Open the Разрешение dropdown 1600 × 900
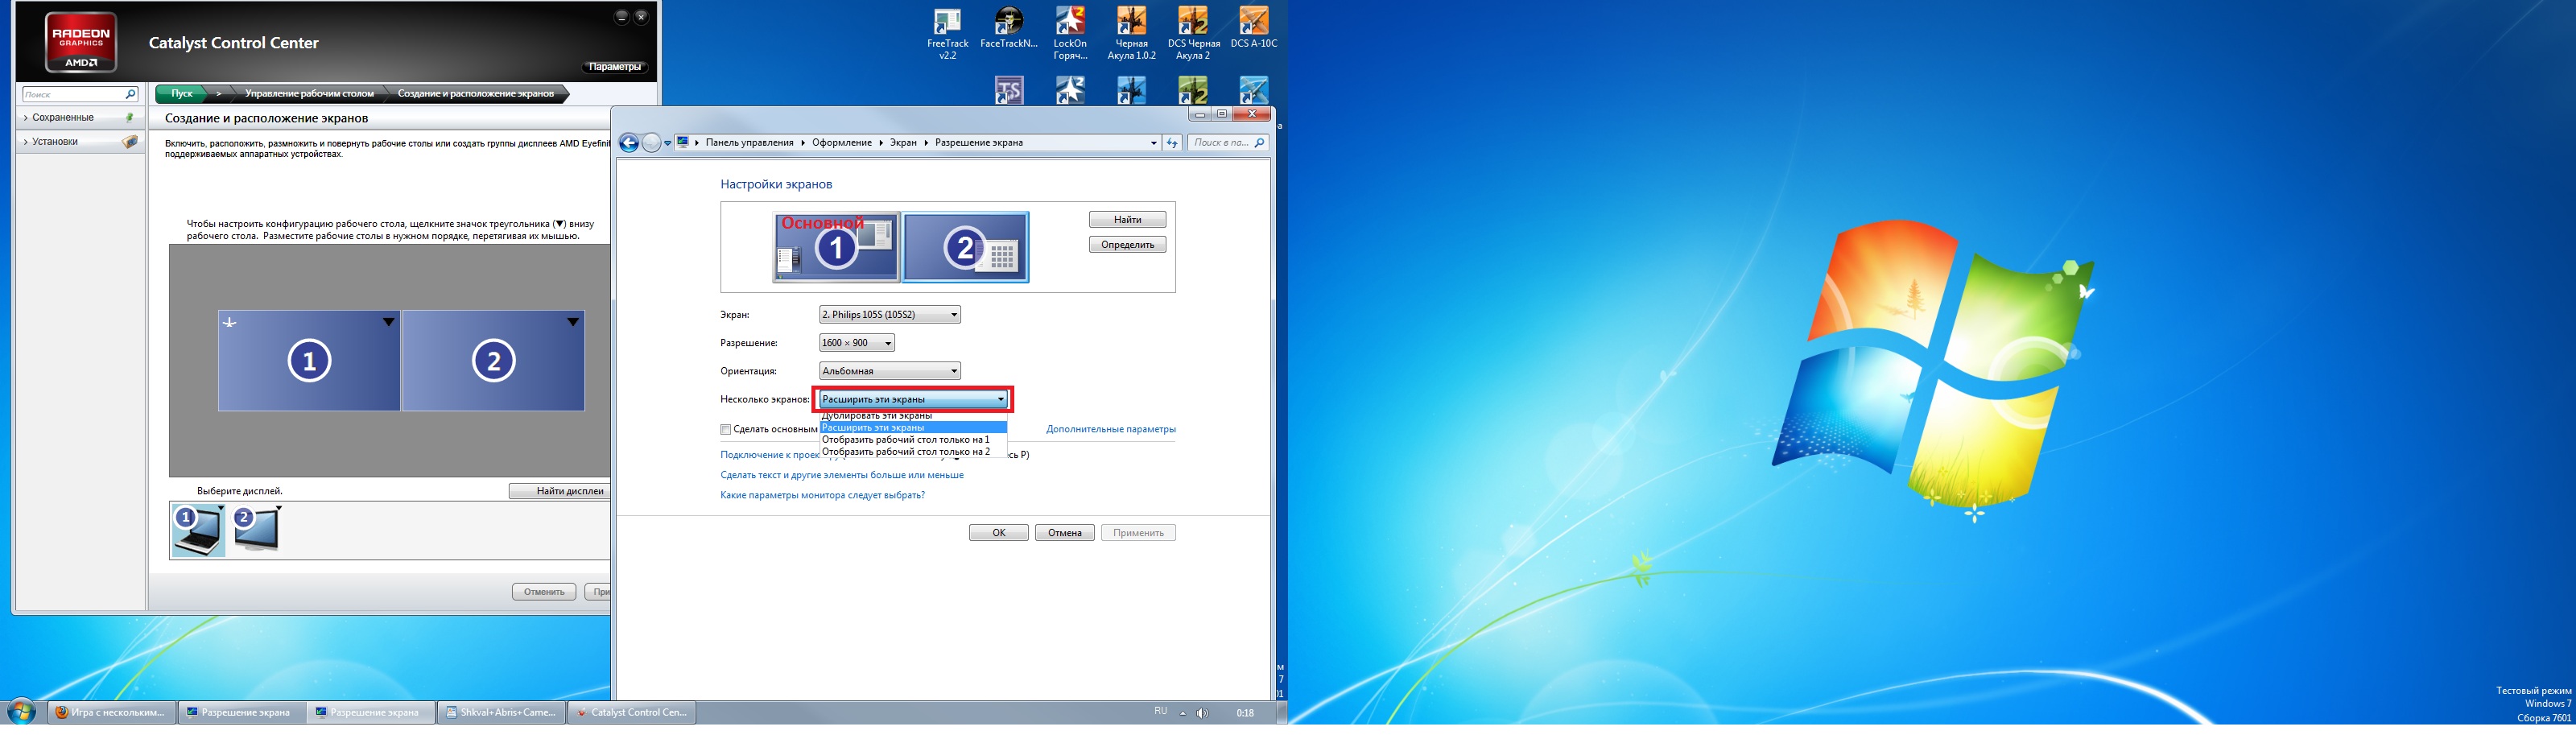2576x739 pixels. (x=857, y=342)
